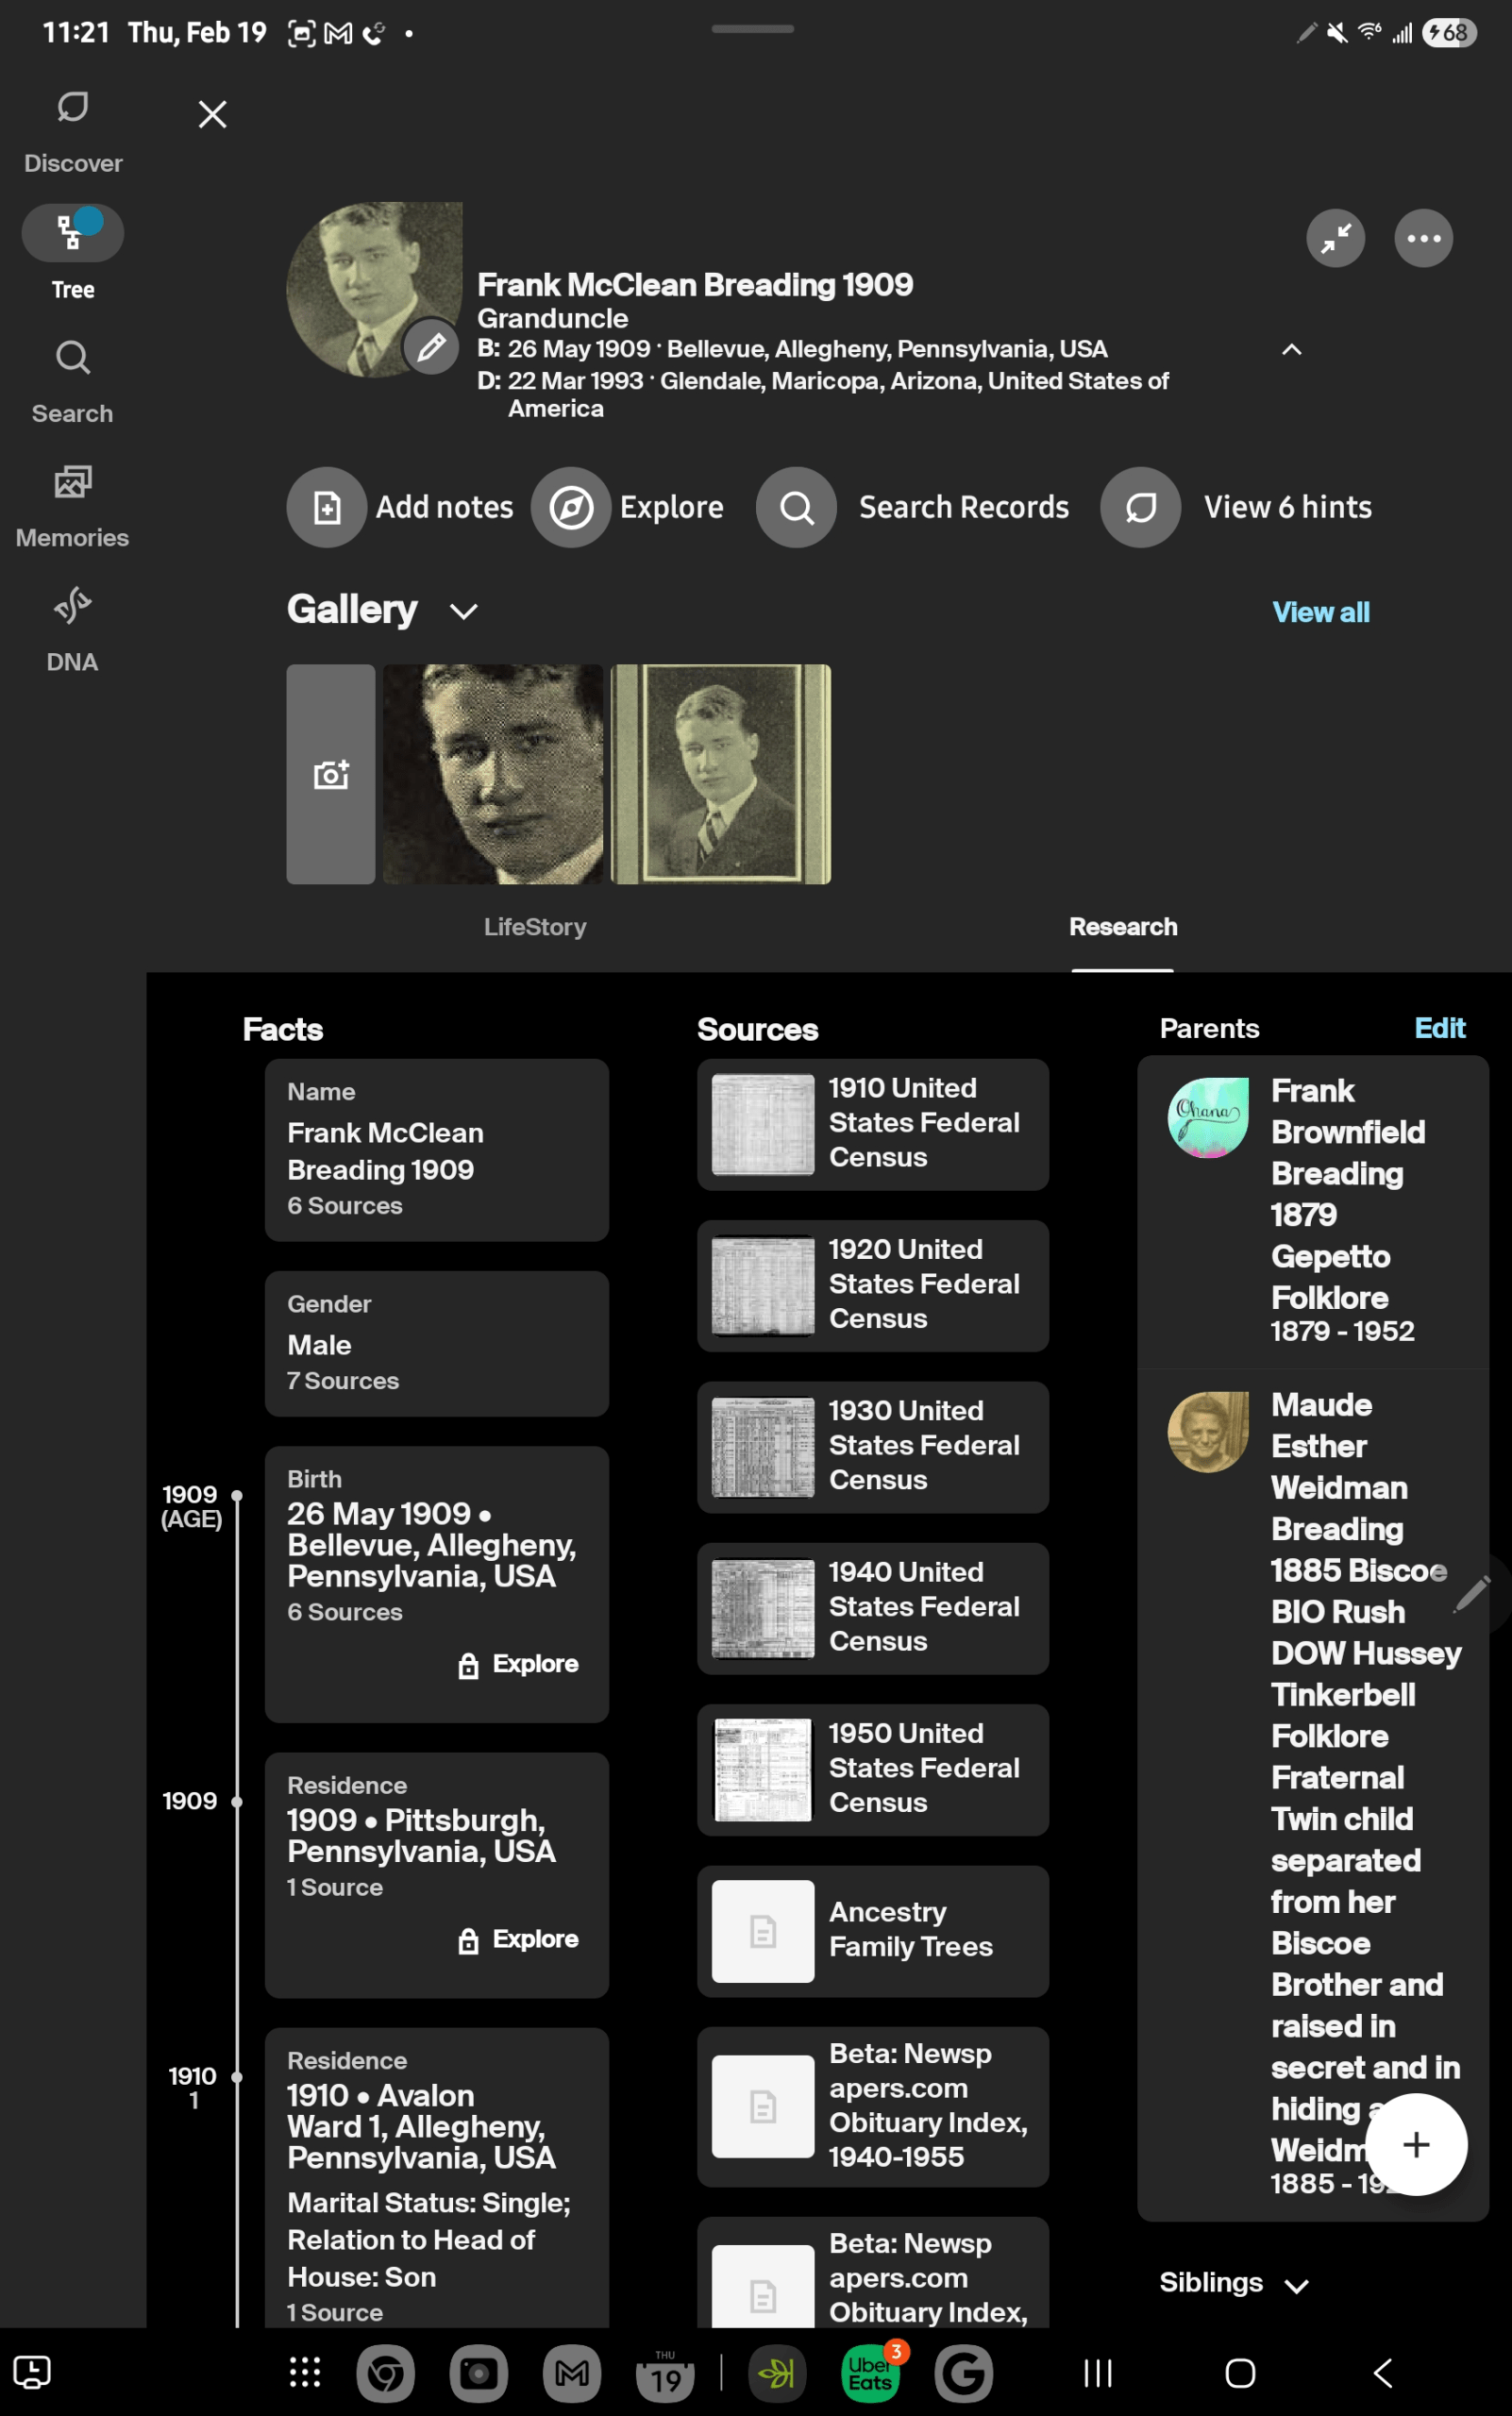Collapse Frank's profile details with the chevron

coord(1291,351)
